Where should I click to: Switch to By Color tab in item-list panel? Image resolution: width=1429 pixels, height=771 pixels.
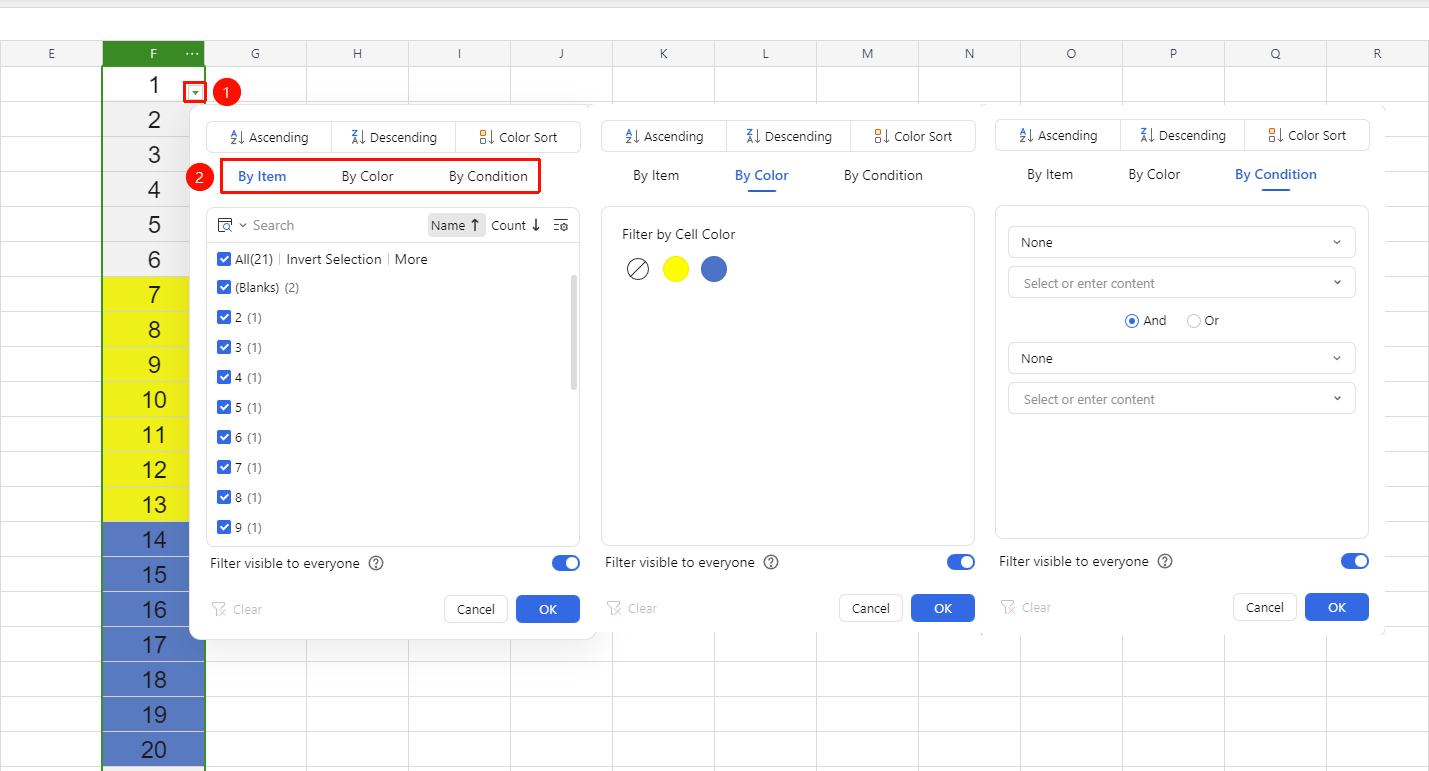[367, 176]
